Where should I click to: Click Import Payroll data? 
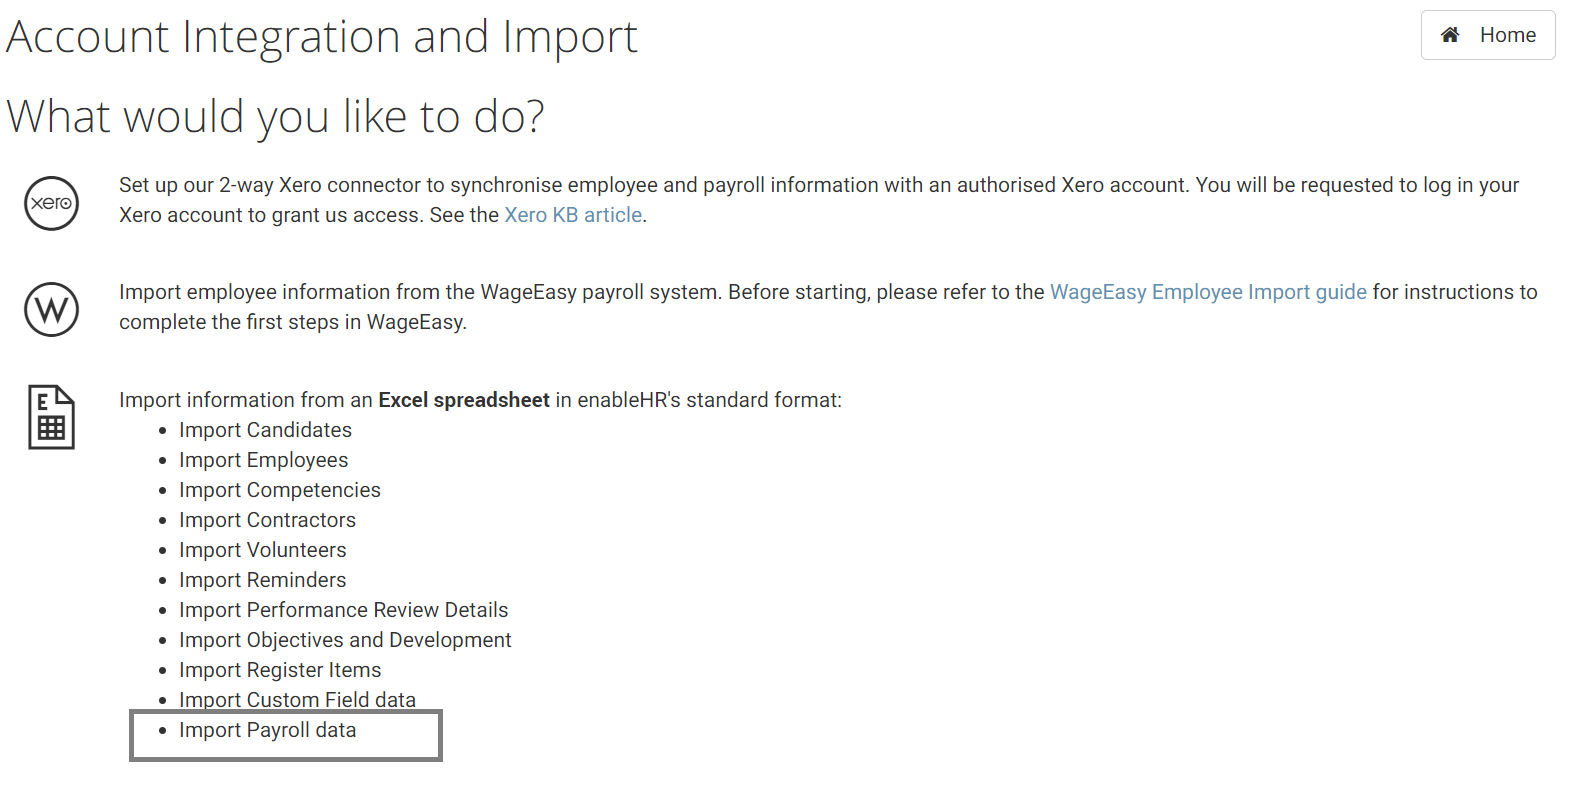[x=267, y=730]
